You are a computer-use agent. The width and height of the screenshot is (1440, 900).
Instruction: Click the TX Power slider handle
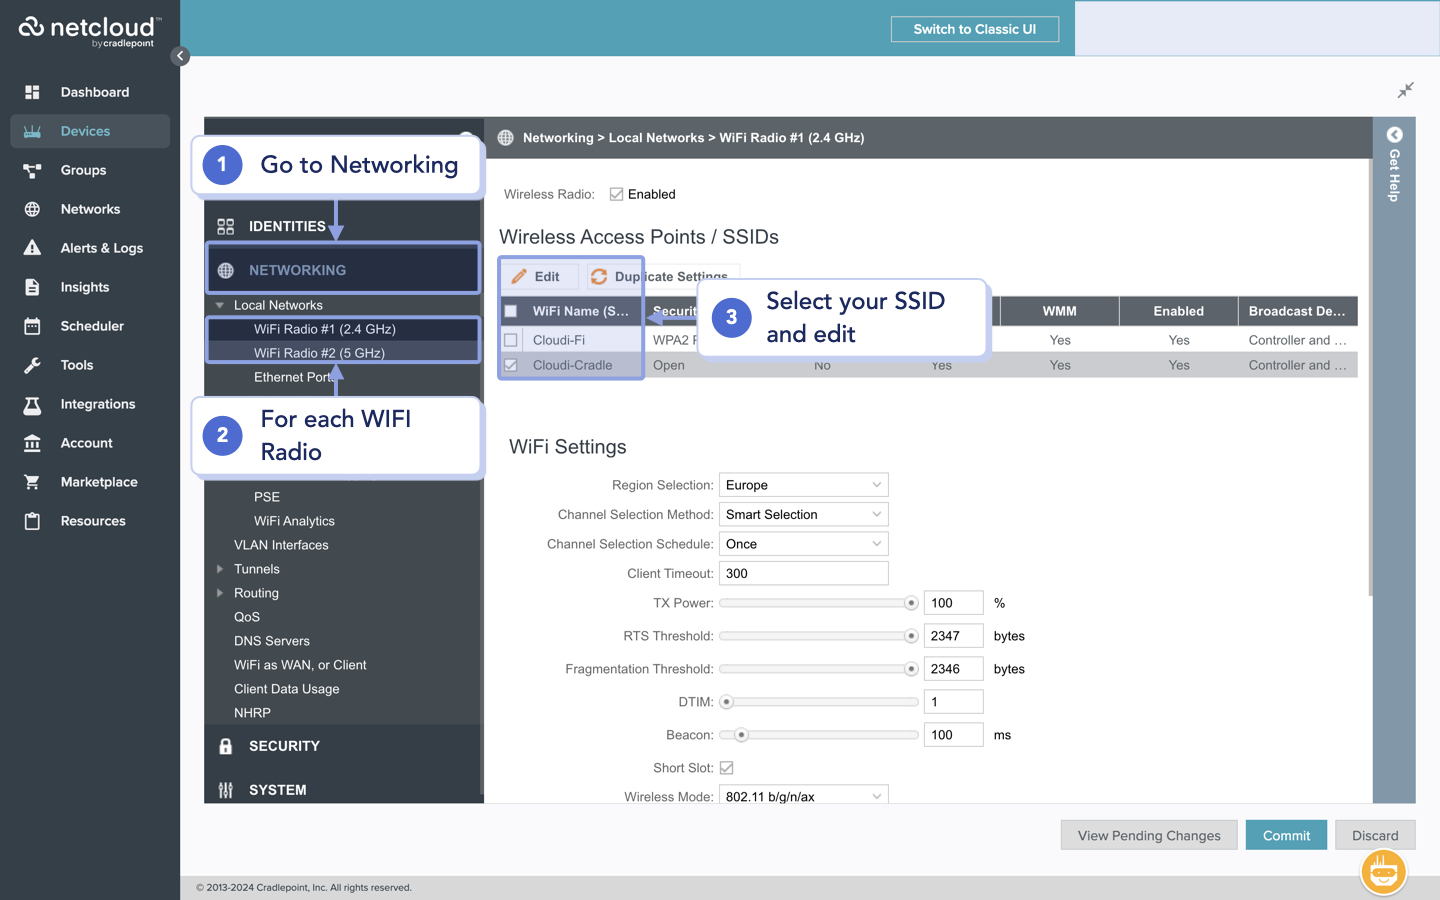click(x=911, y=603)
